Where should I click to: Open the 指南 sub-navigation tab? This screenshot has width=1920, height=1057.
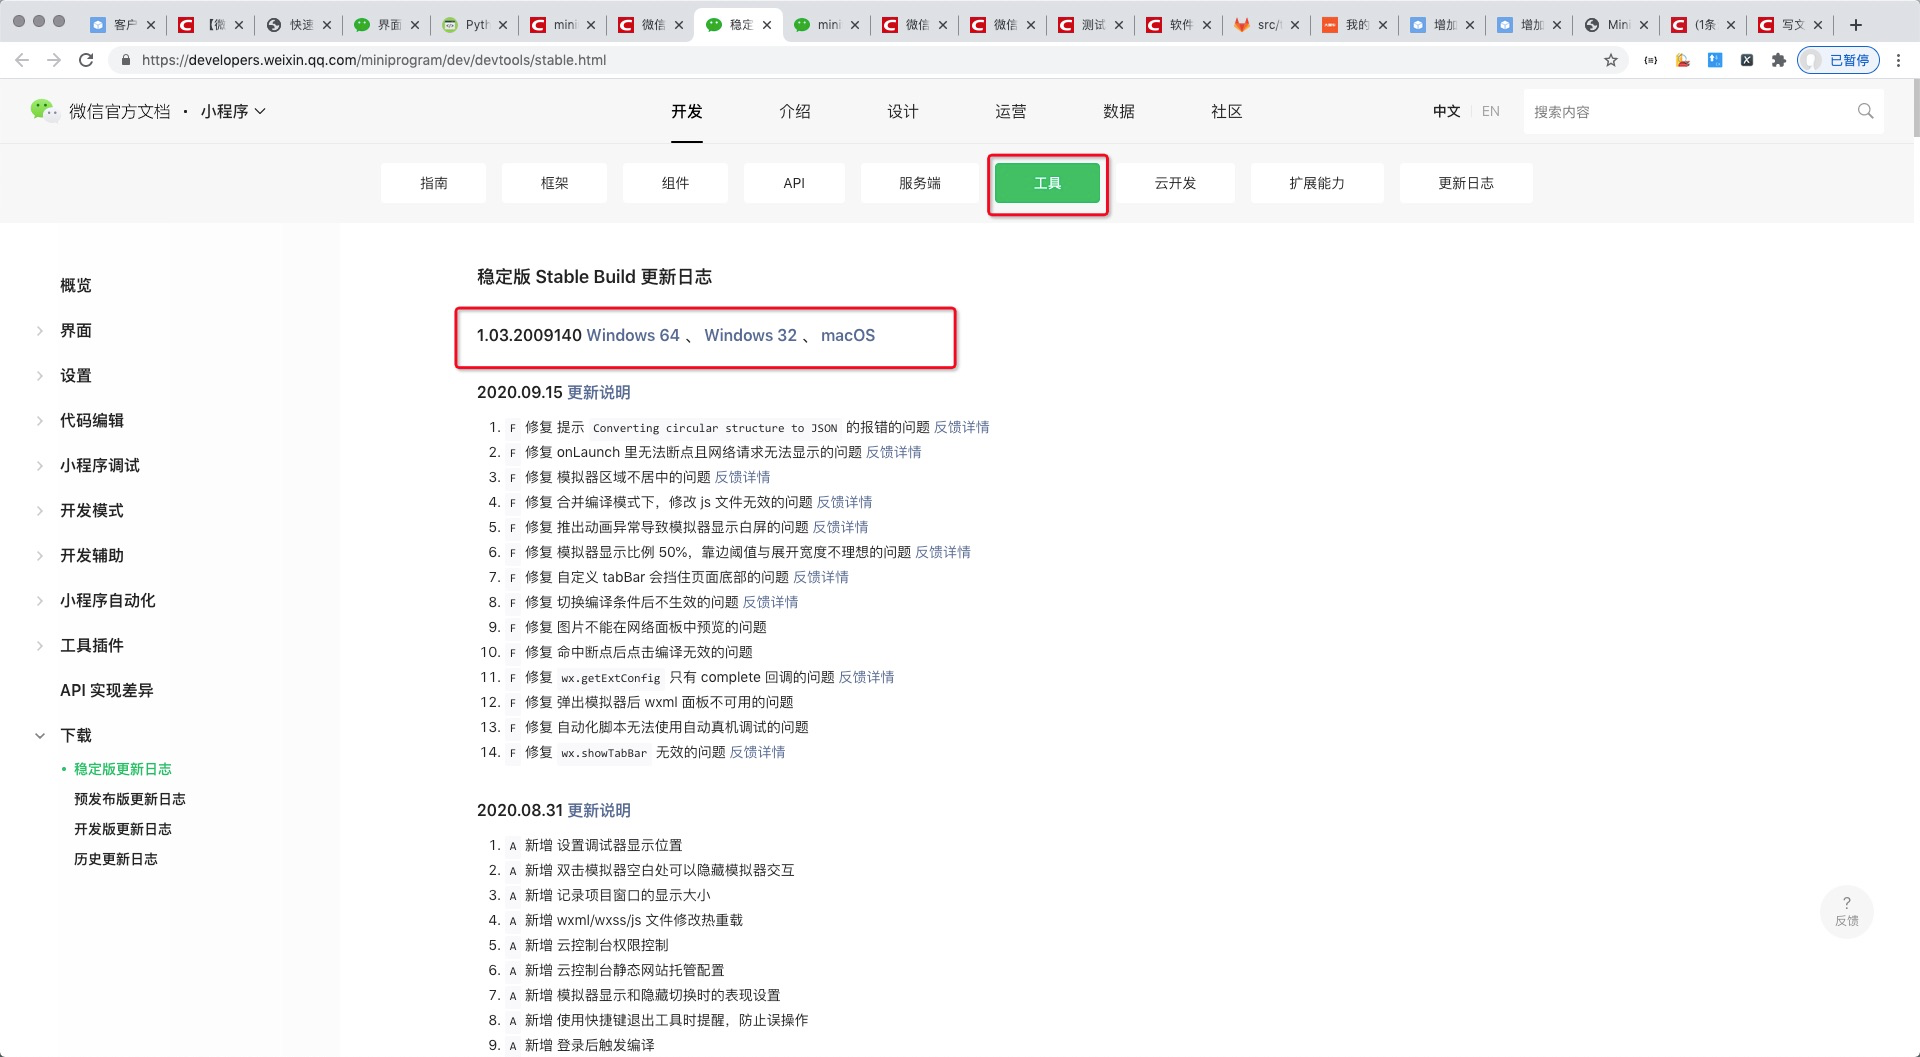(434, 183)
